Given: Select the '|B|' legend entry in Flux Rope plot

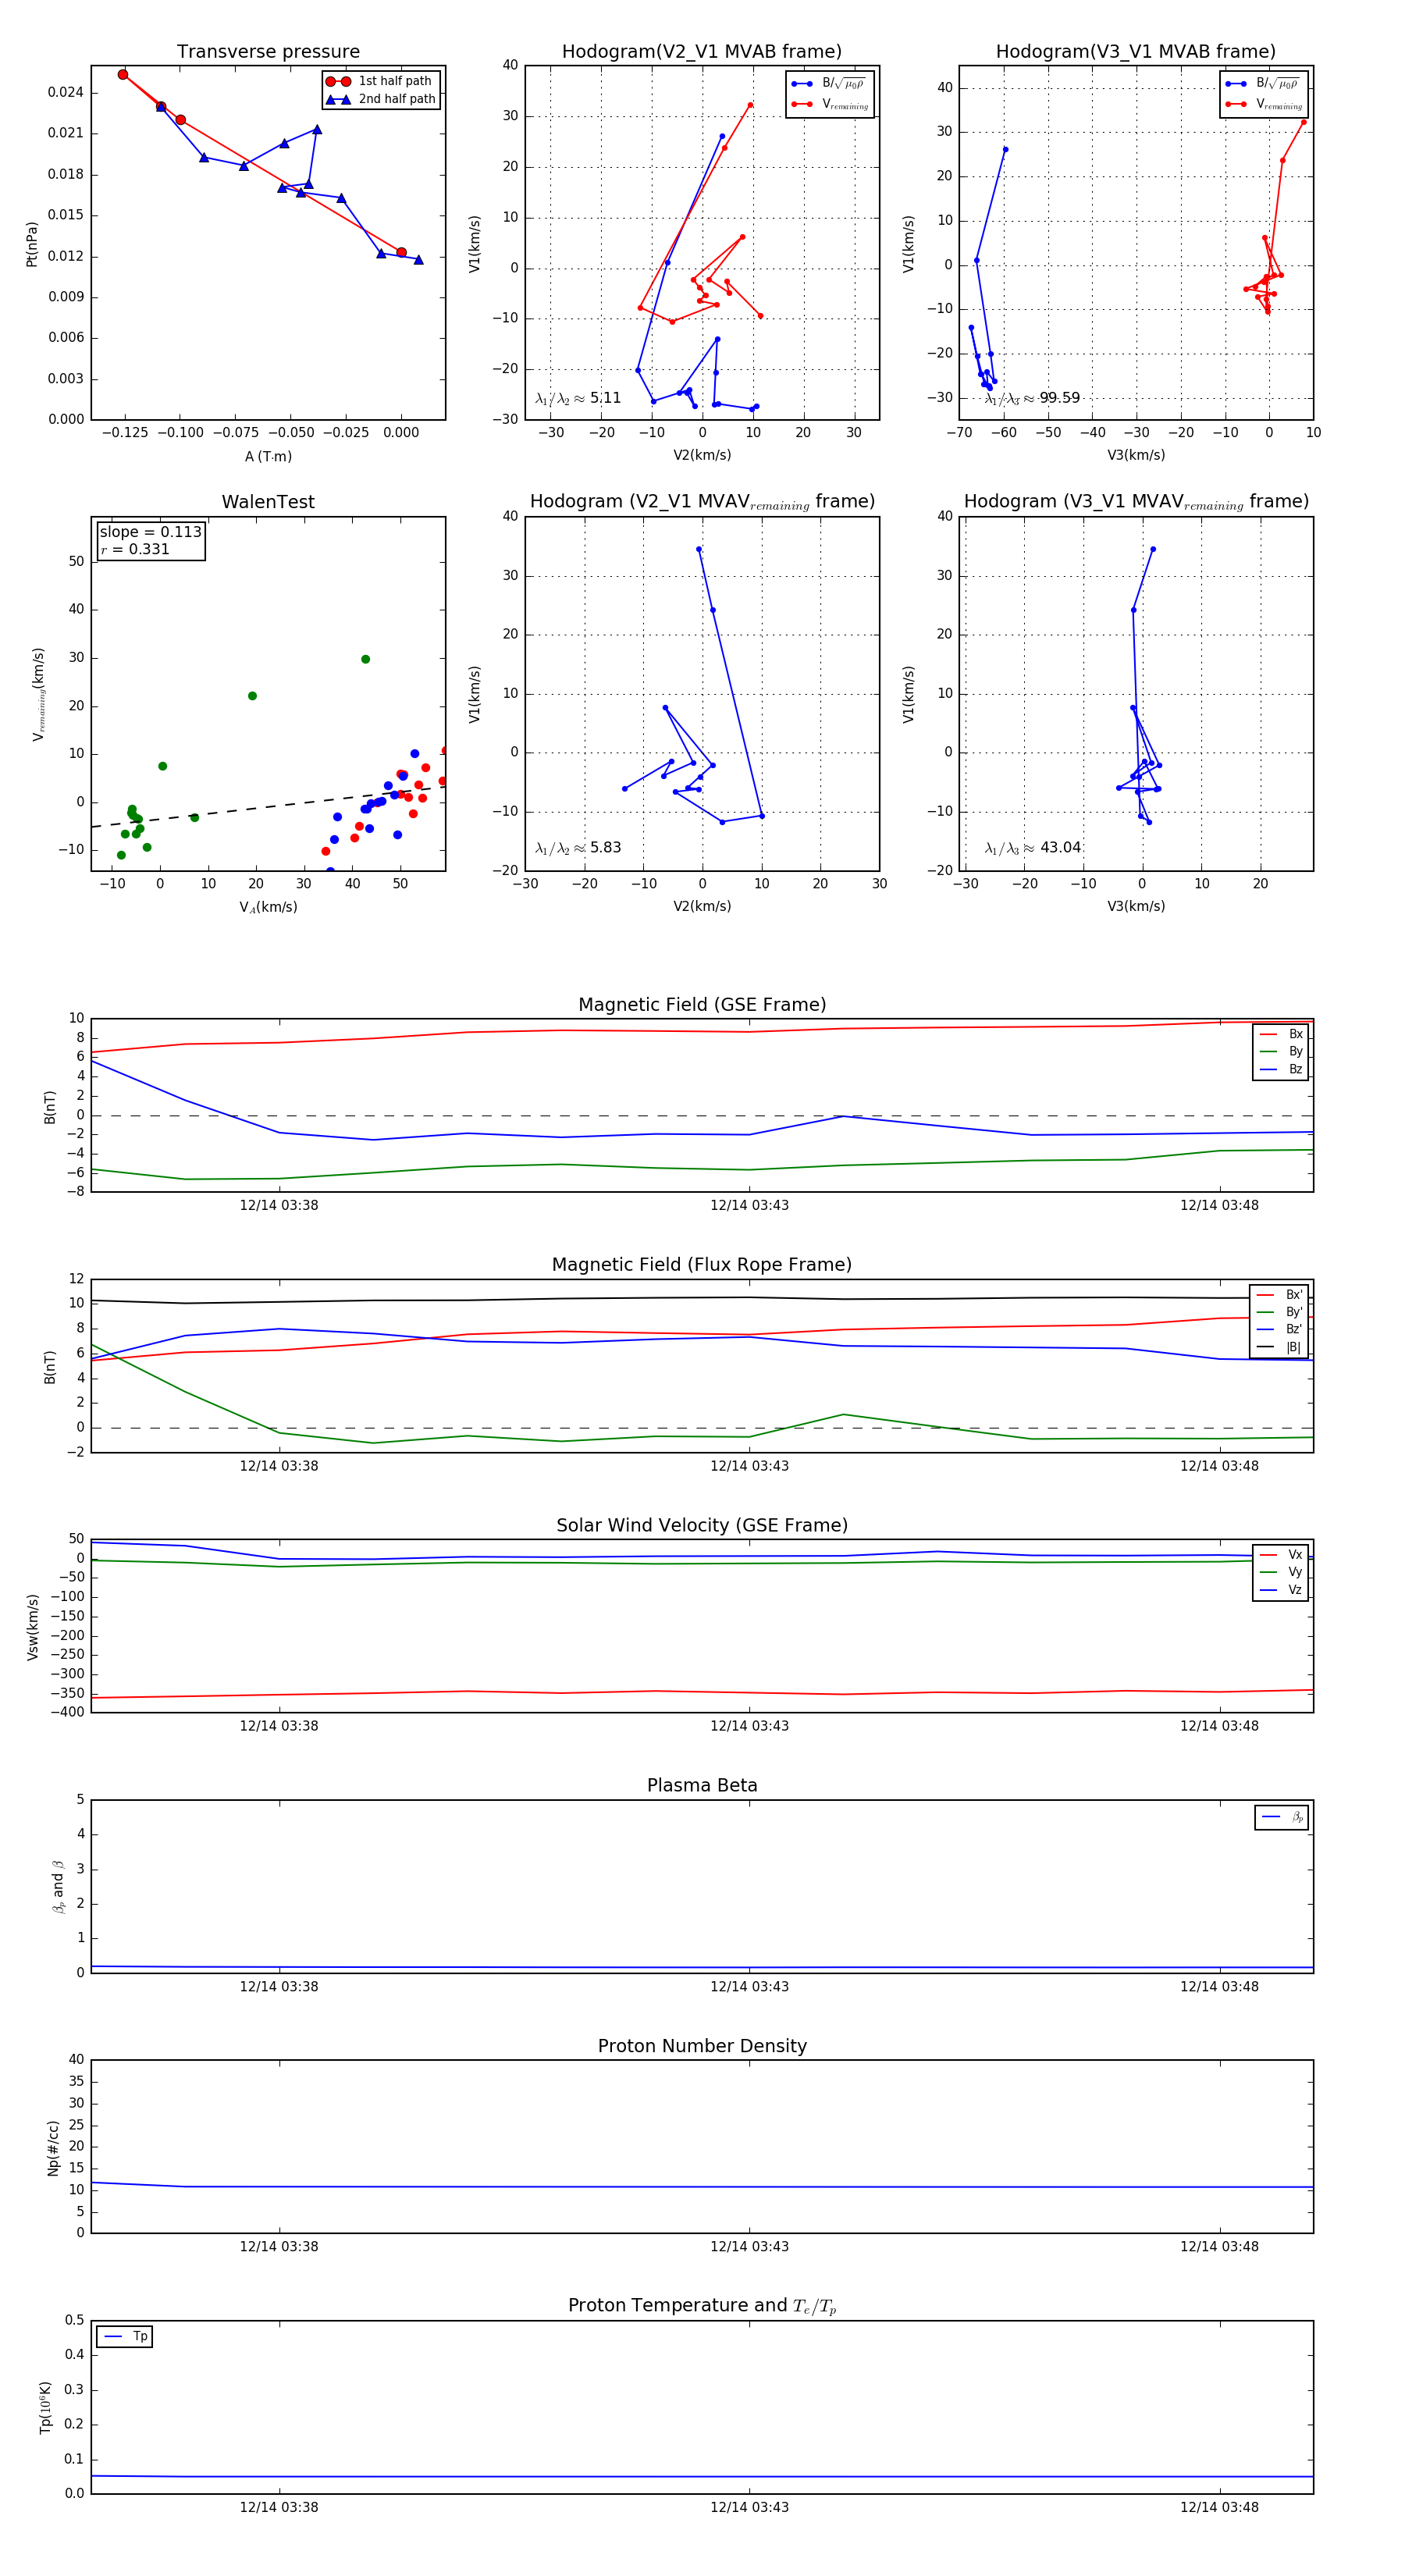Looking at the screenshot, I should (x=1279, y=1347).
